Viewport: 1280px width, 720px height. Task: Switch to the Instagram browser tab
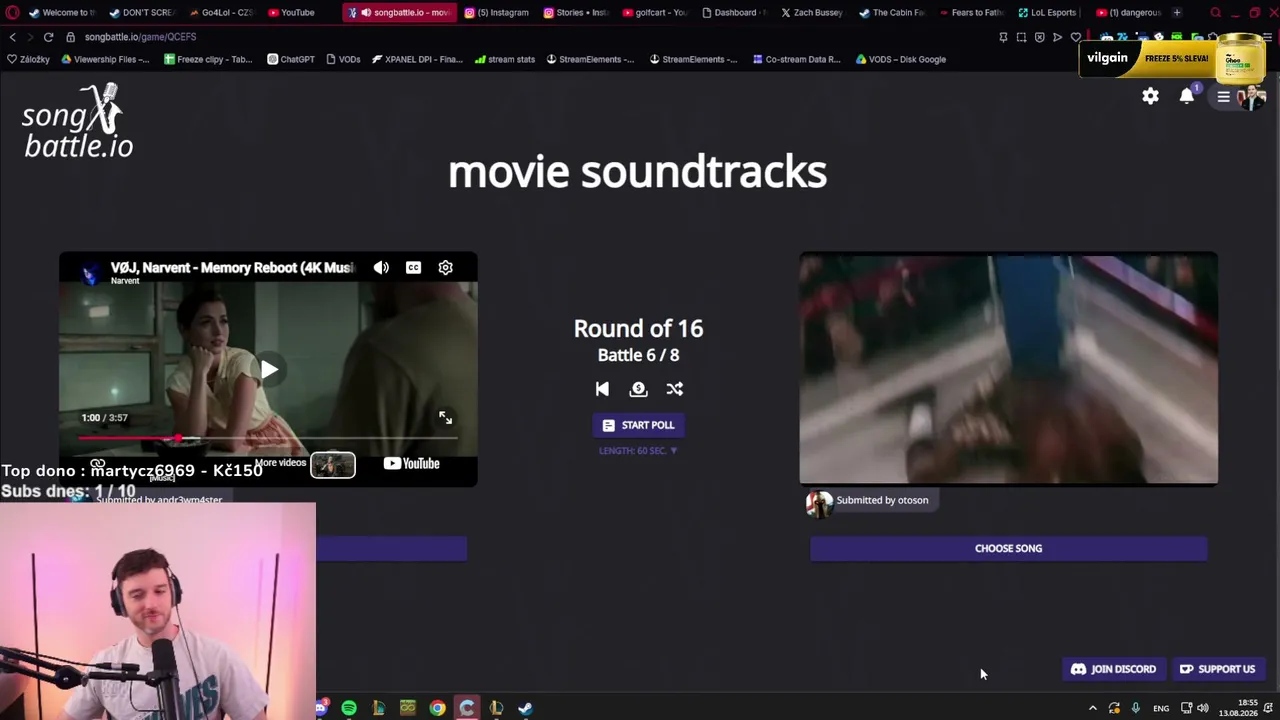(497, 13)
